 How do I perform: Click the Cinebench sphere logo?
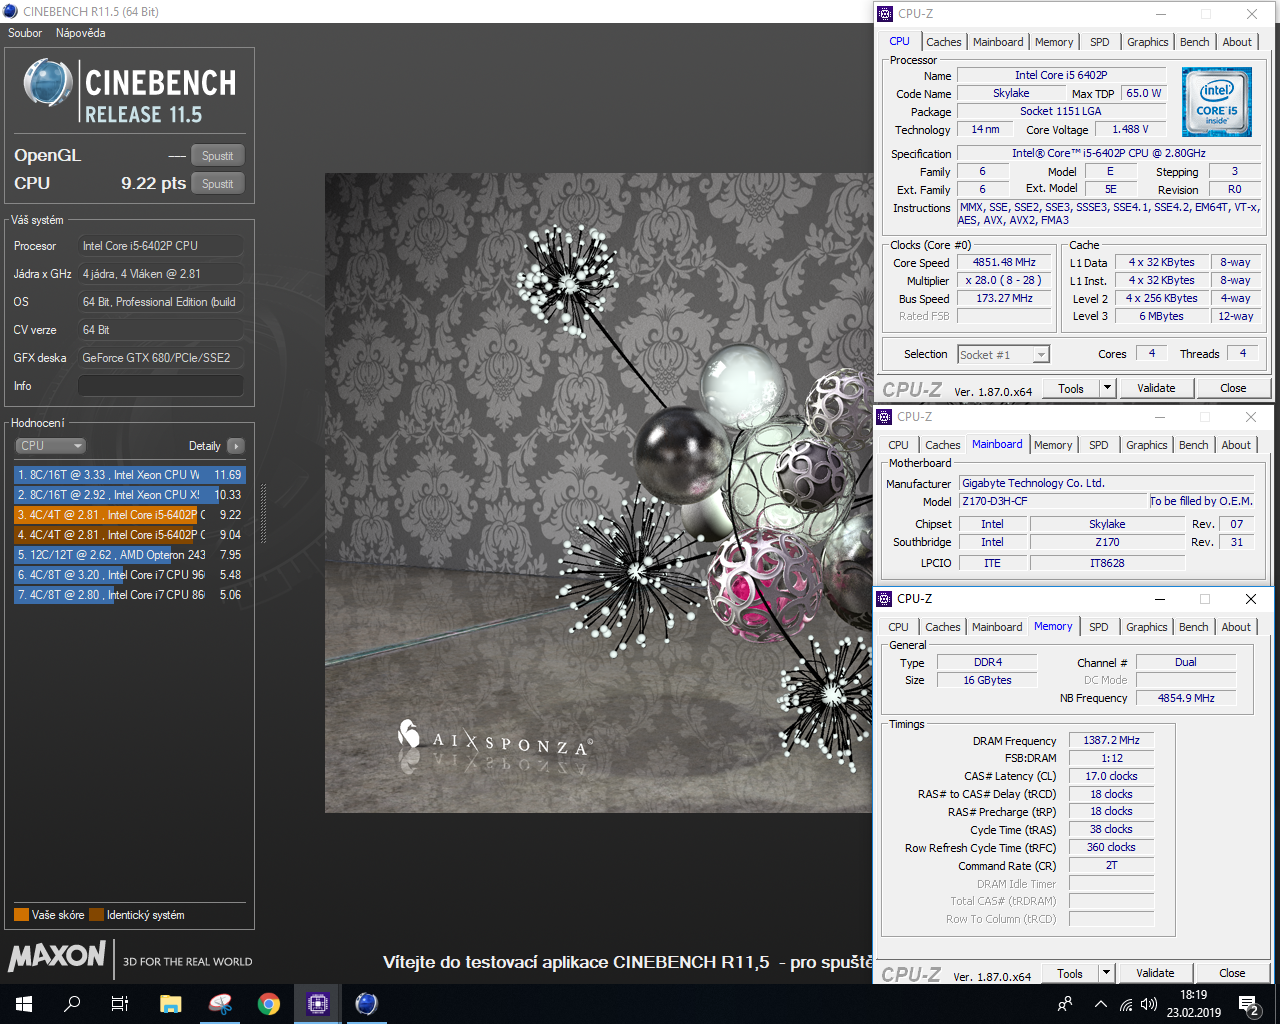47,83
